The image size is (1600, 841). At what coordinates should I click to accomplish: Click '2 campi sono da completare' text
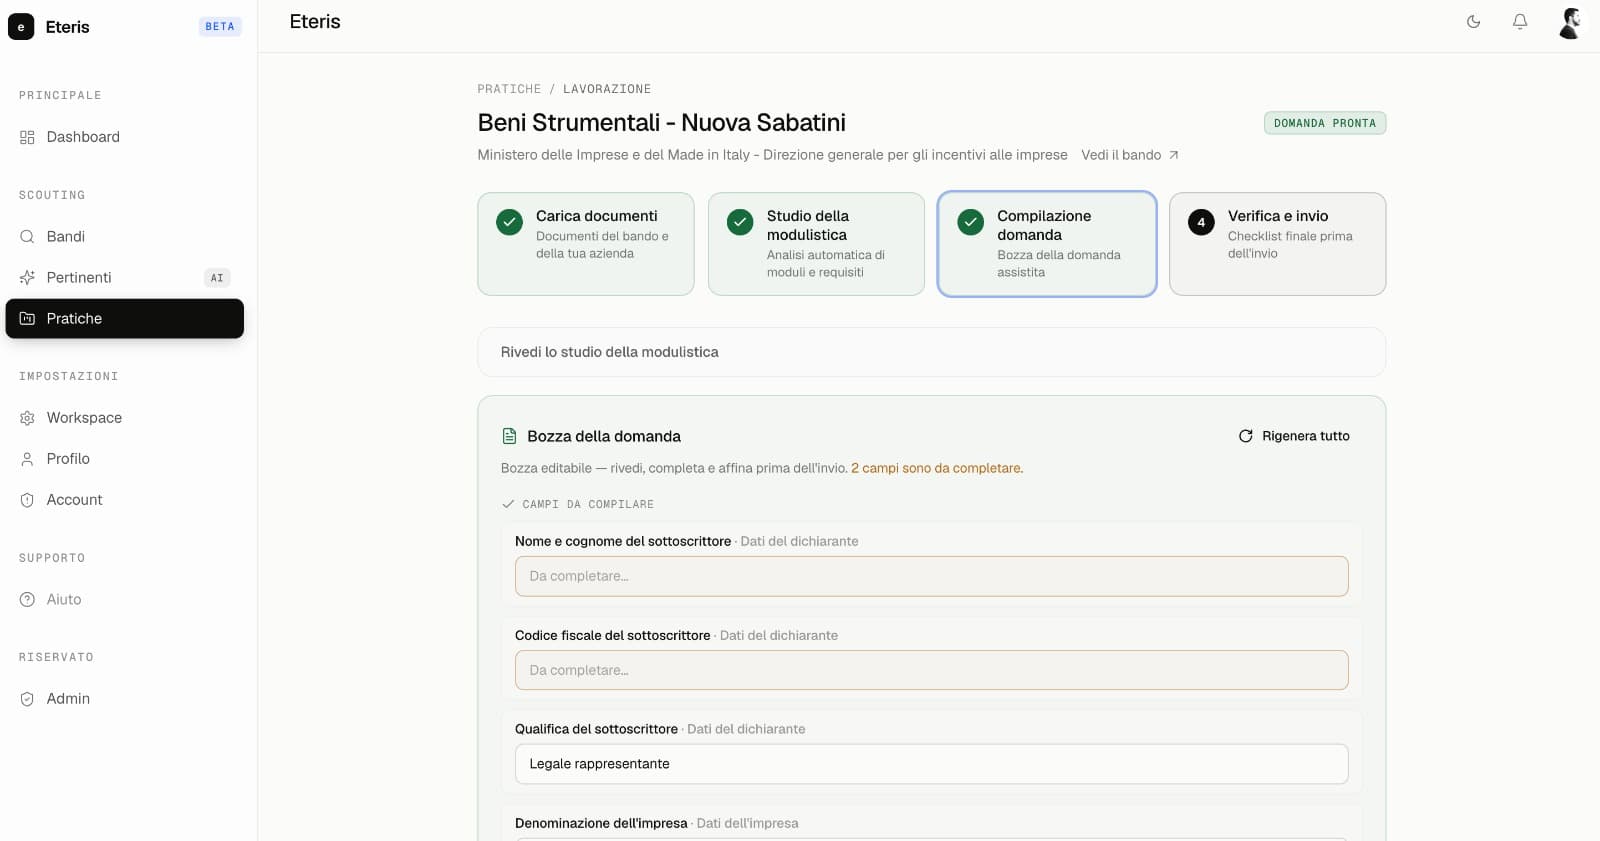click(x=937, y=468)
